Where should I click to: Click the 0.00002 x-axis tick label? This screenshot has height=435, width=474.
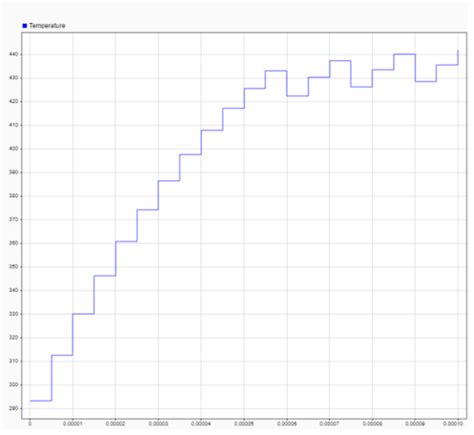point(115,424)
